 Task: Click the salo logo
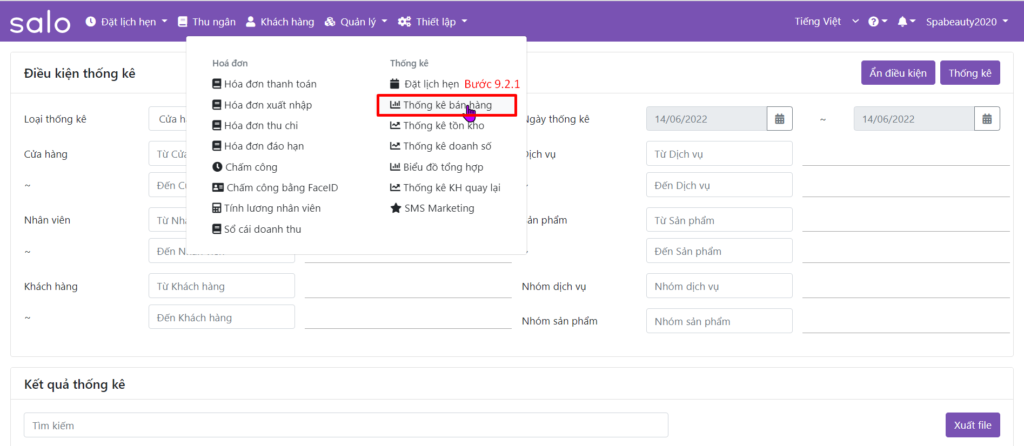pyautogui.click(x=40, y=22)
